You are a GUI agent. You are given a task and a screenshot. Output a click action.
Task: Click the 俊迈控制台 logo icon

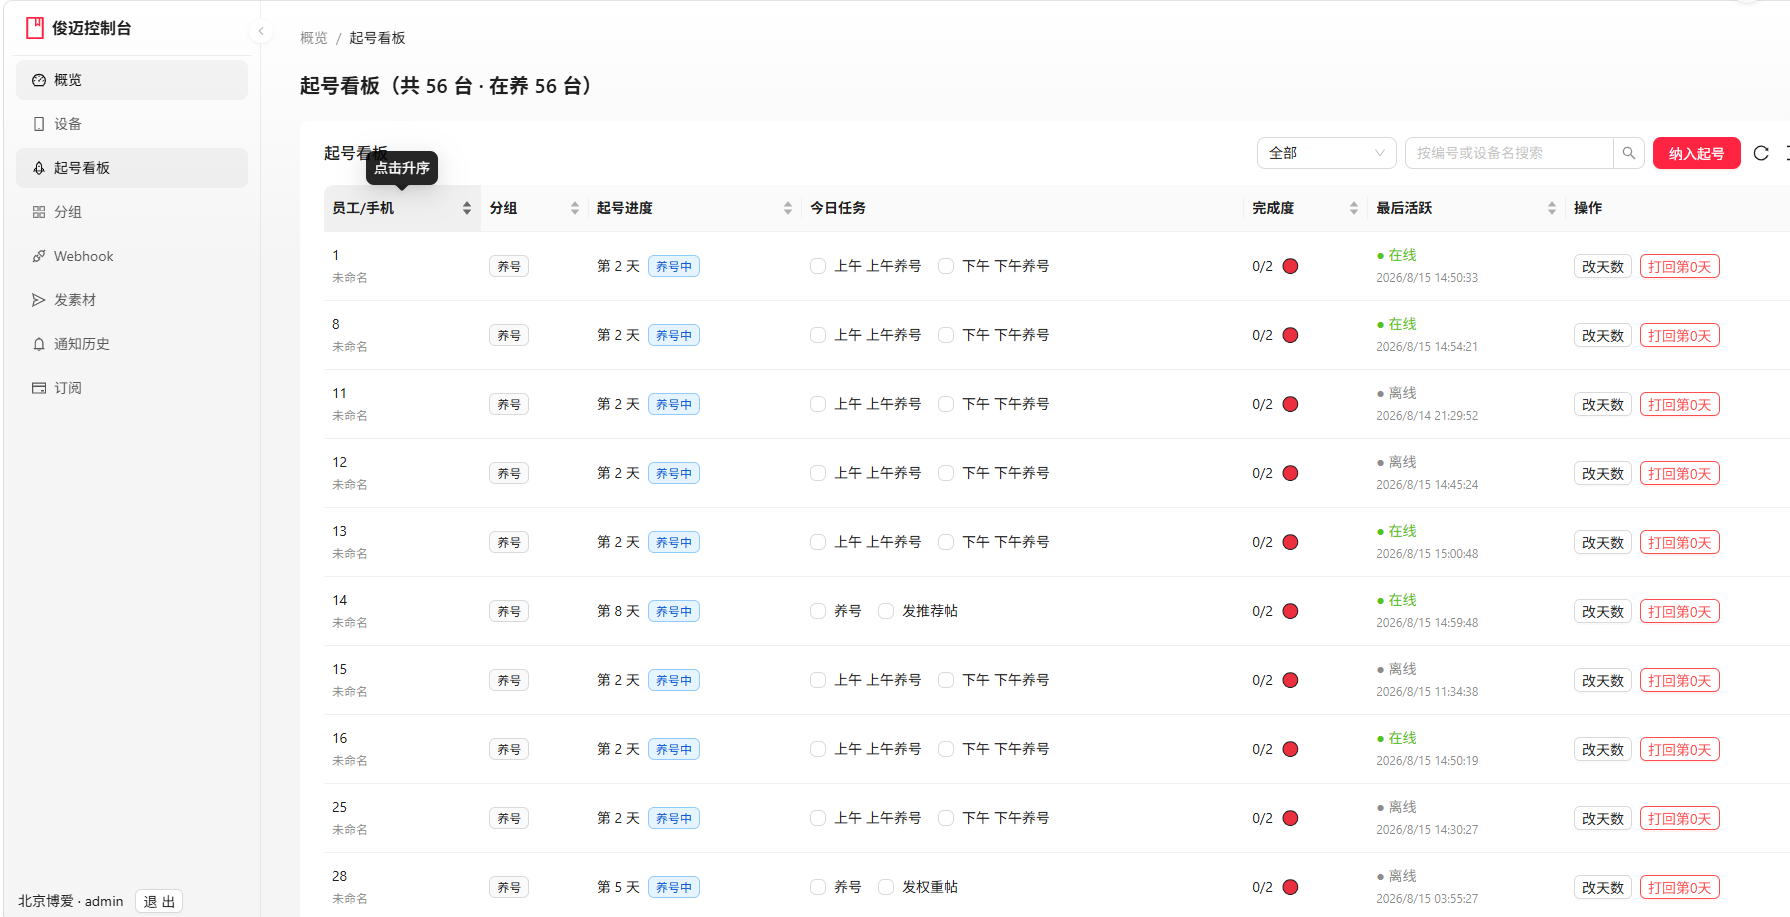pyautogui.click(x=35, y=28)
